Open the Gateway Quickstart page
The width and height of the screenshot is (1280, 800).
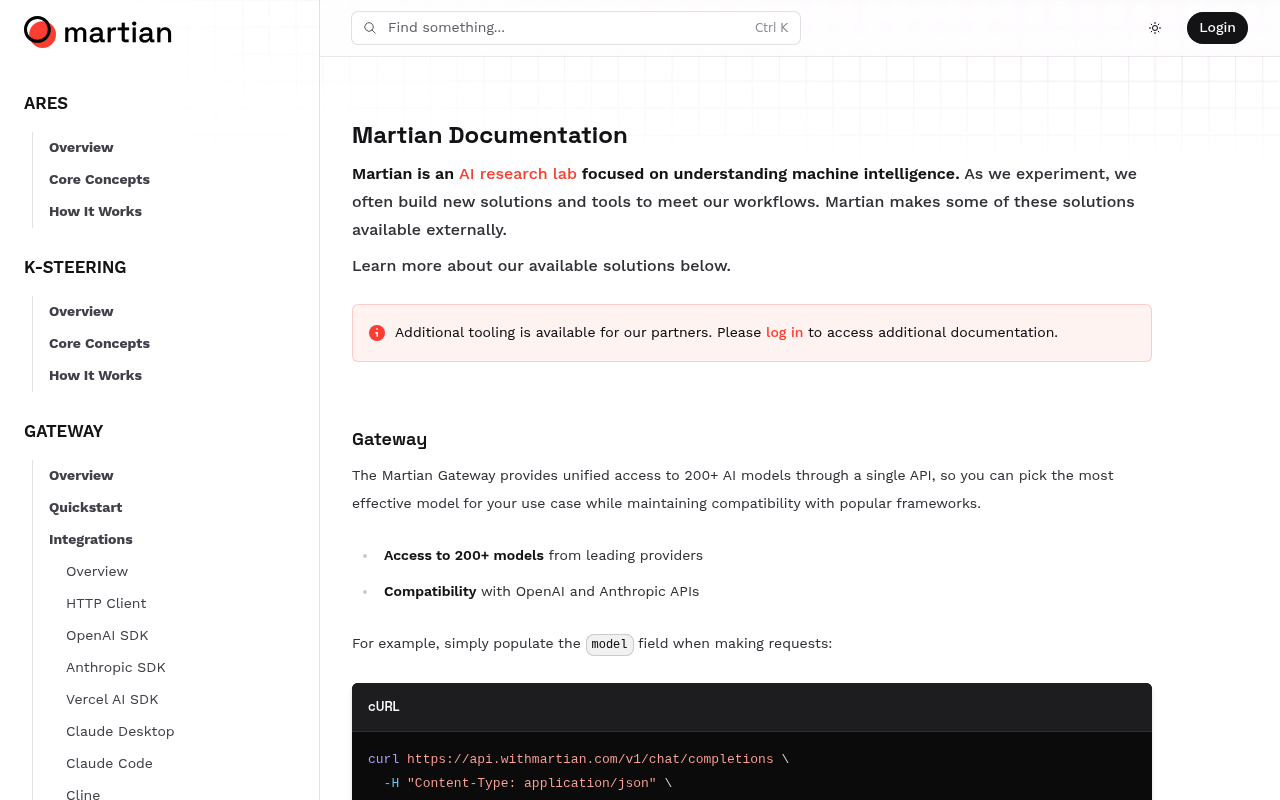click(x=86, y=508)
